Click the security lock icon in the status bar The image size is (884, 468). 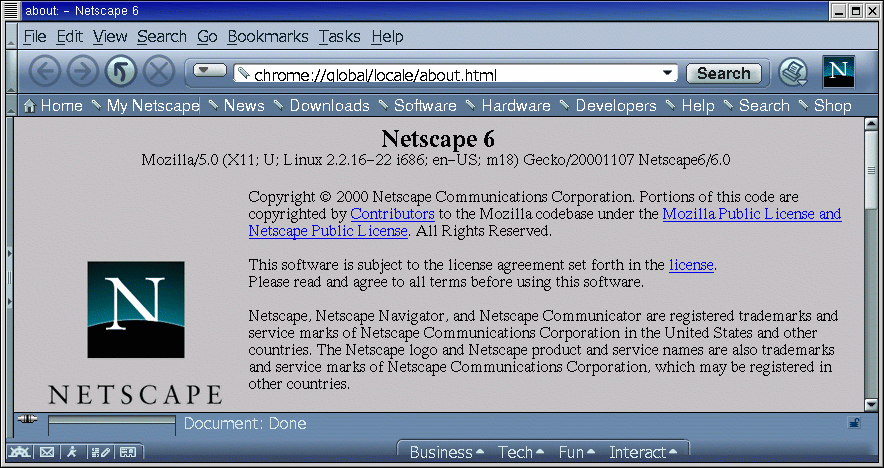pos(854,423)
